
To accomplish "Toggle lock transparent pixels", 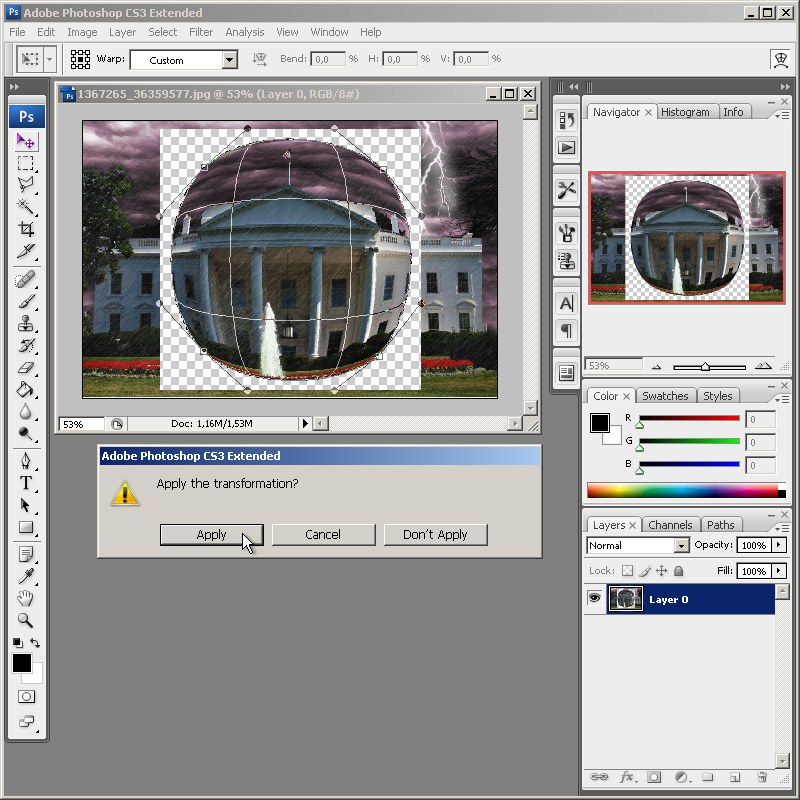I will [627, 571].
